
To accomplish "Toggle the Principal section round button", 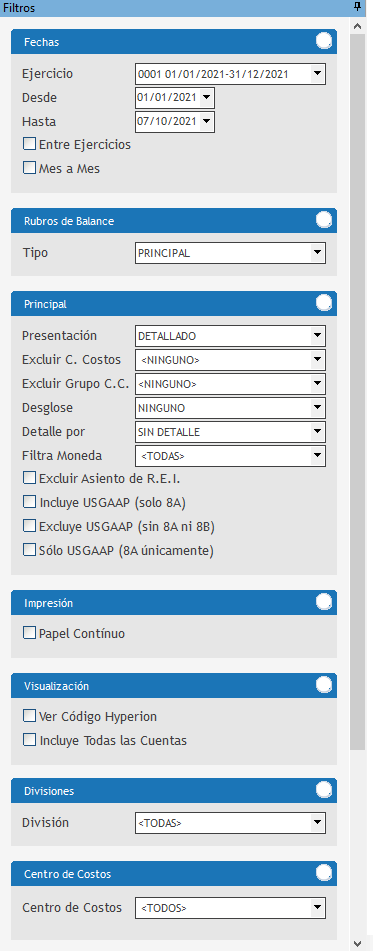I will pyautogui.click(x=324, y=303).
